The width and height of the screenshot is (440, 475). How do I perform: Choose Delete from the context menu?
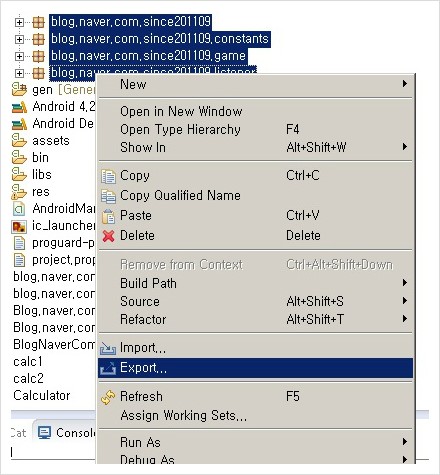pyautogui.click(x=255, y=236)
